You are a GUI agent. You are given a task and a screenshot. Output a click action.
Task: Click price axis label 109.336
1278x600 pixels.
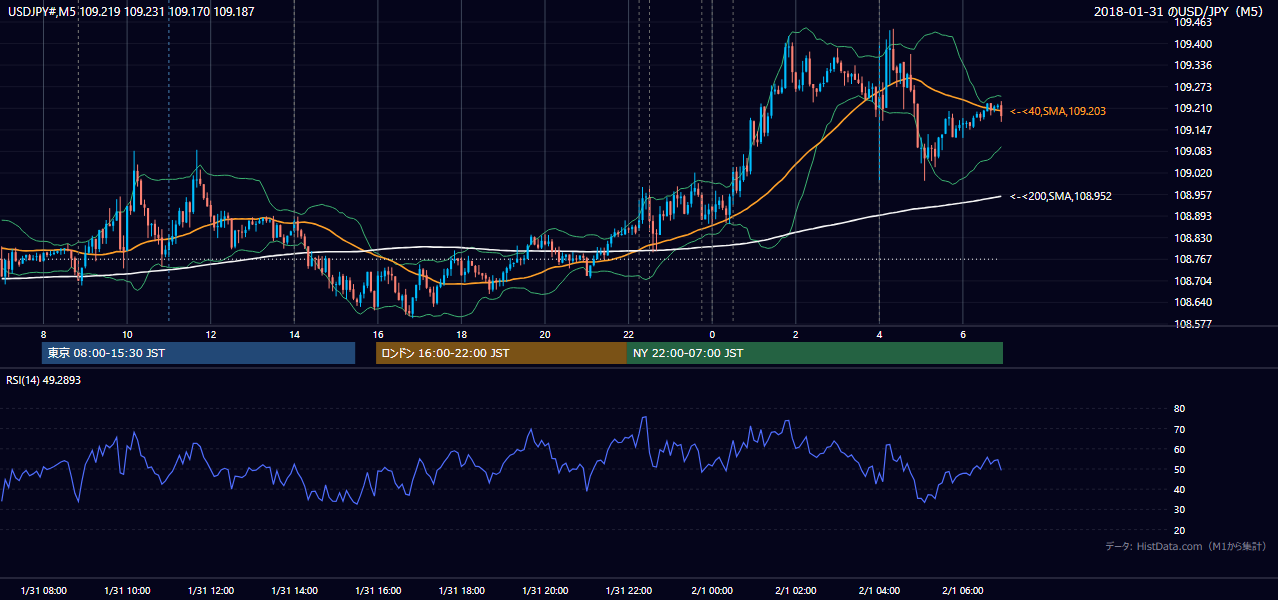(1194, 66)
